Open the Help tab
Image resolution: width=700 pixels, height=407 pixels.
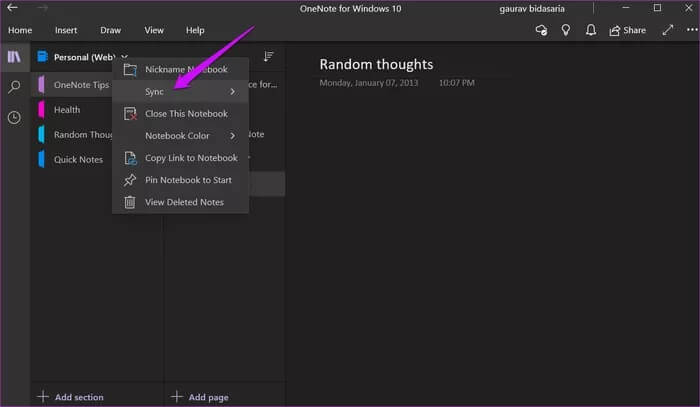(195, 30)
